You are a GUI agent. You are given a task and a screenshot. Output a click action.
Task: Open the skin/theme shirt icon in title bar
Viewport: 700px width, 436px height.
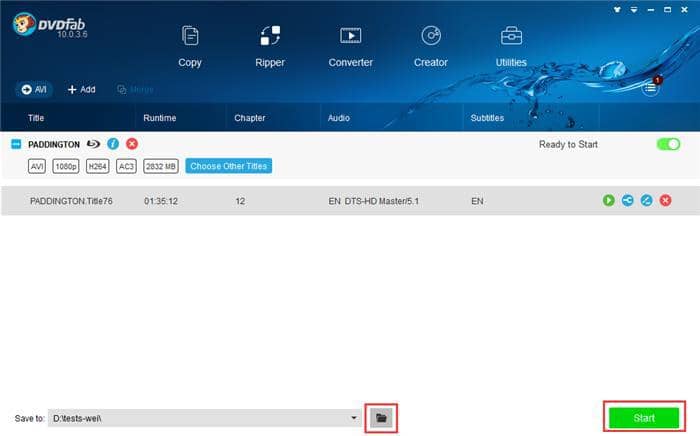tap(617, 9)
